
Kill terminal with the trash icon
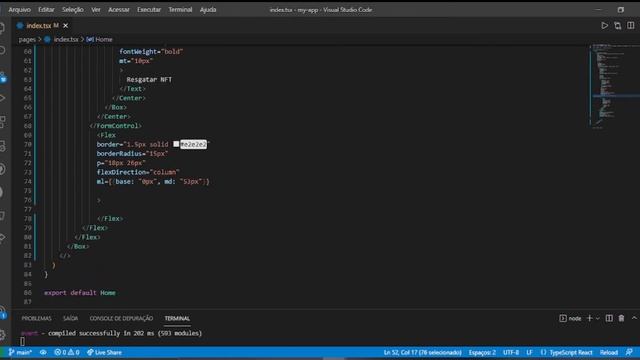coord(621,318)
